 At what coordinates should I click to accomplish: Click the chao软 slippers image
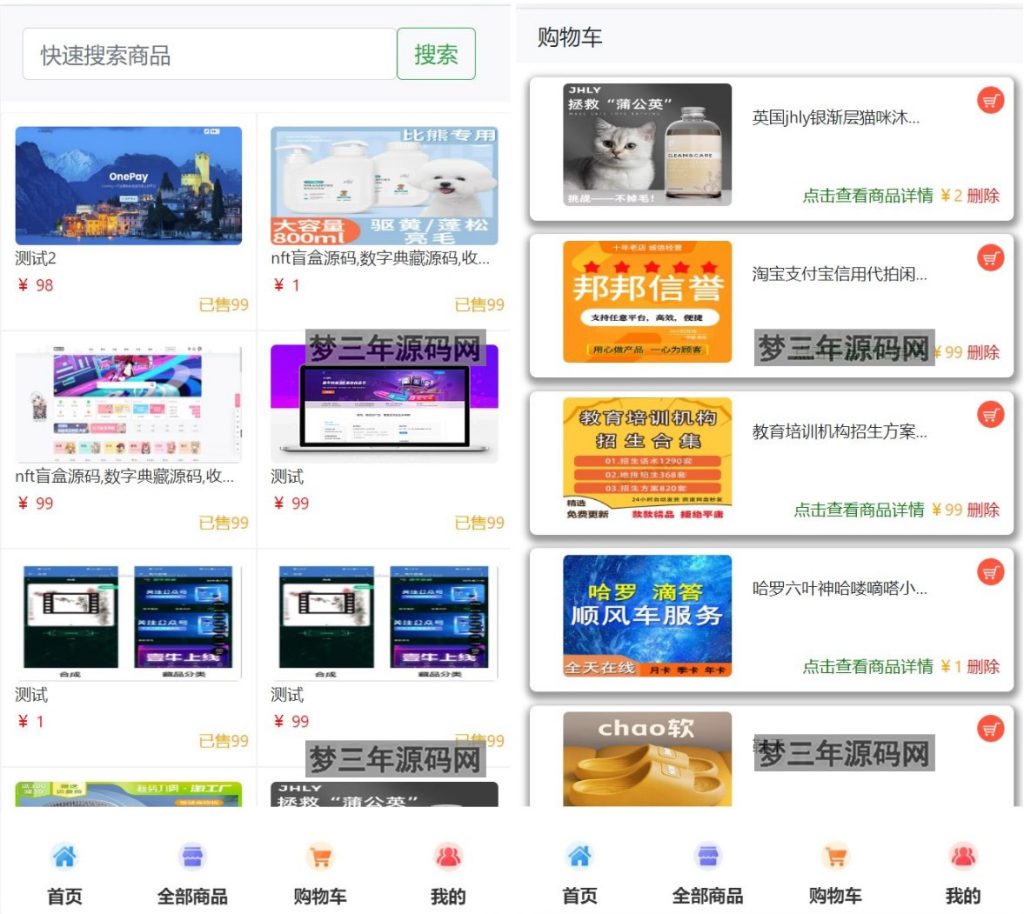647,759
